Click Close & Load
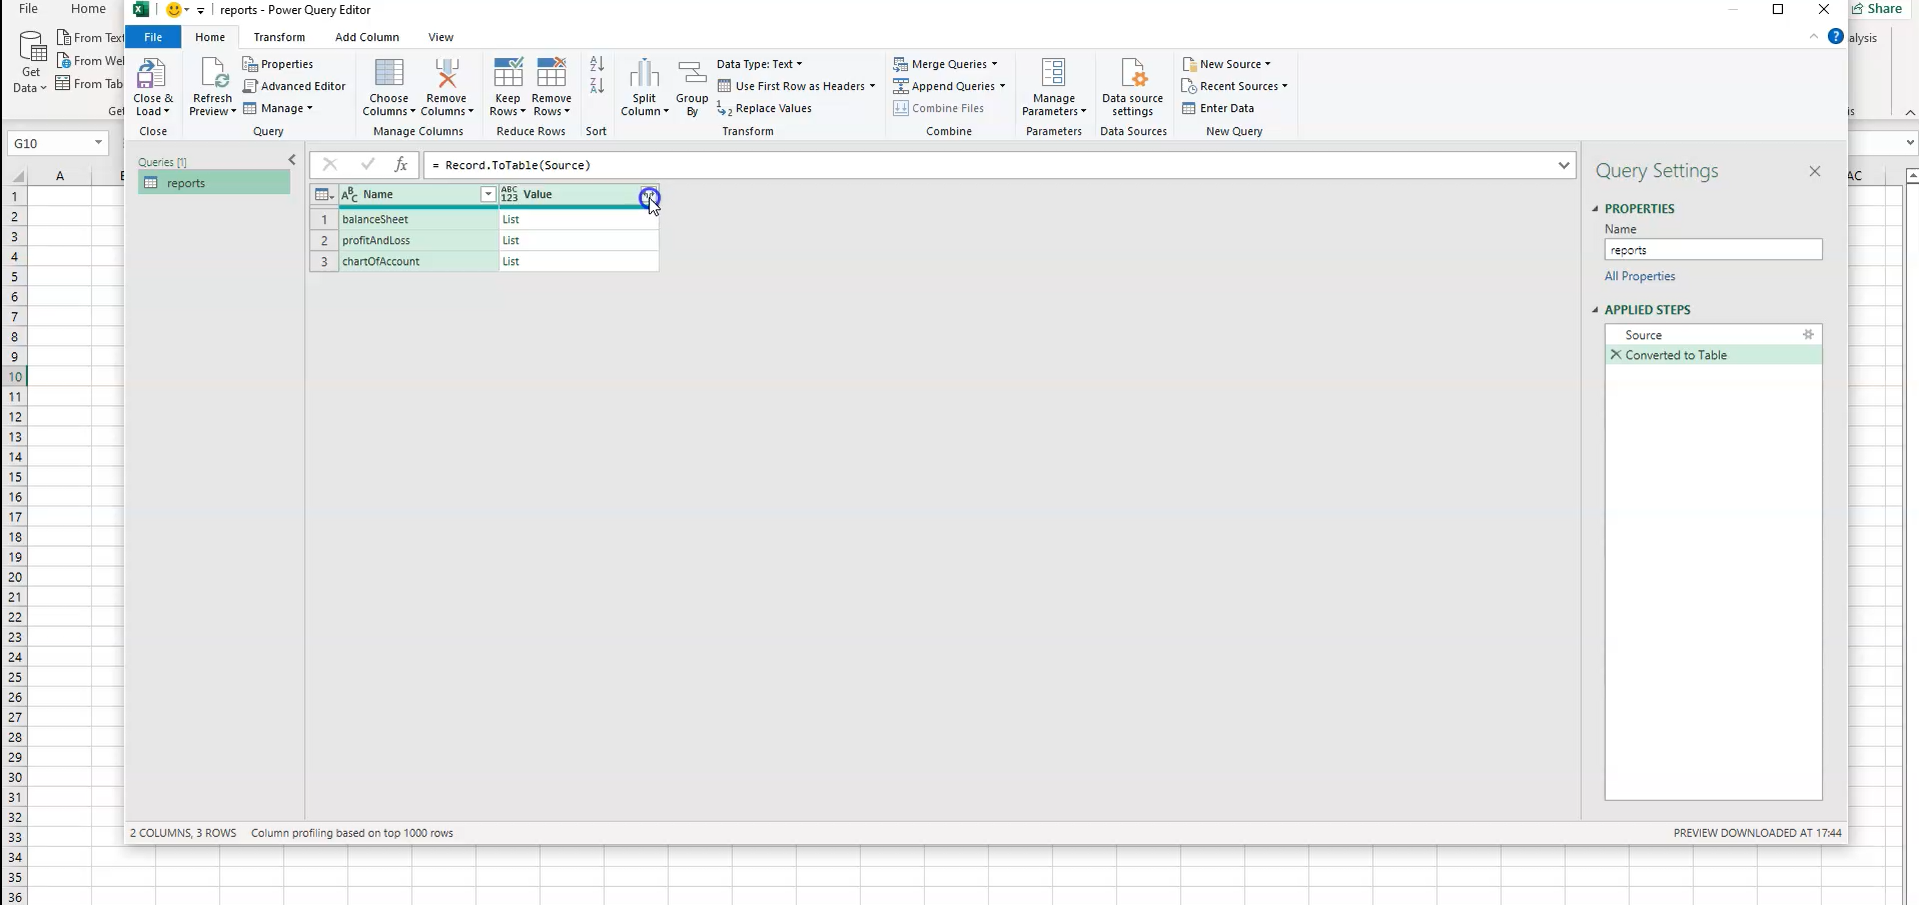 click(x=153, y=85)
